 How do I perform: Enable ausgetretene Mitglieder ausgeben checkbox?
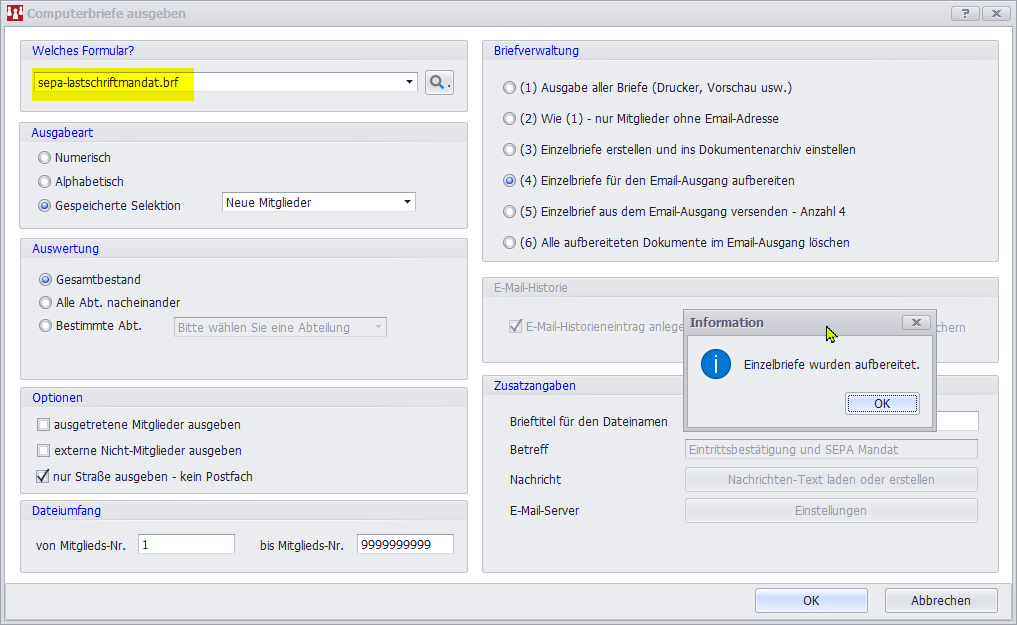(43, 425)
